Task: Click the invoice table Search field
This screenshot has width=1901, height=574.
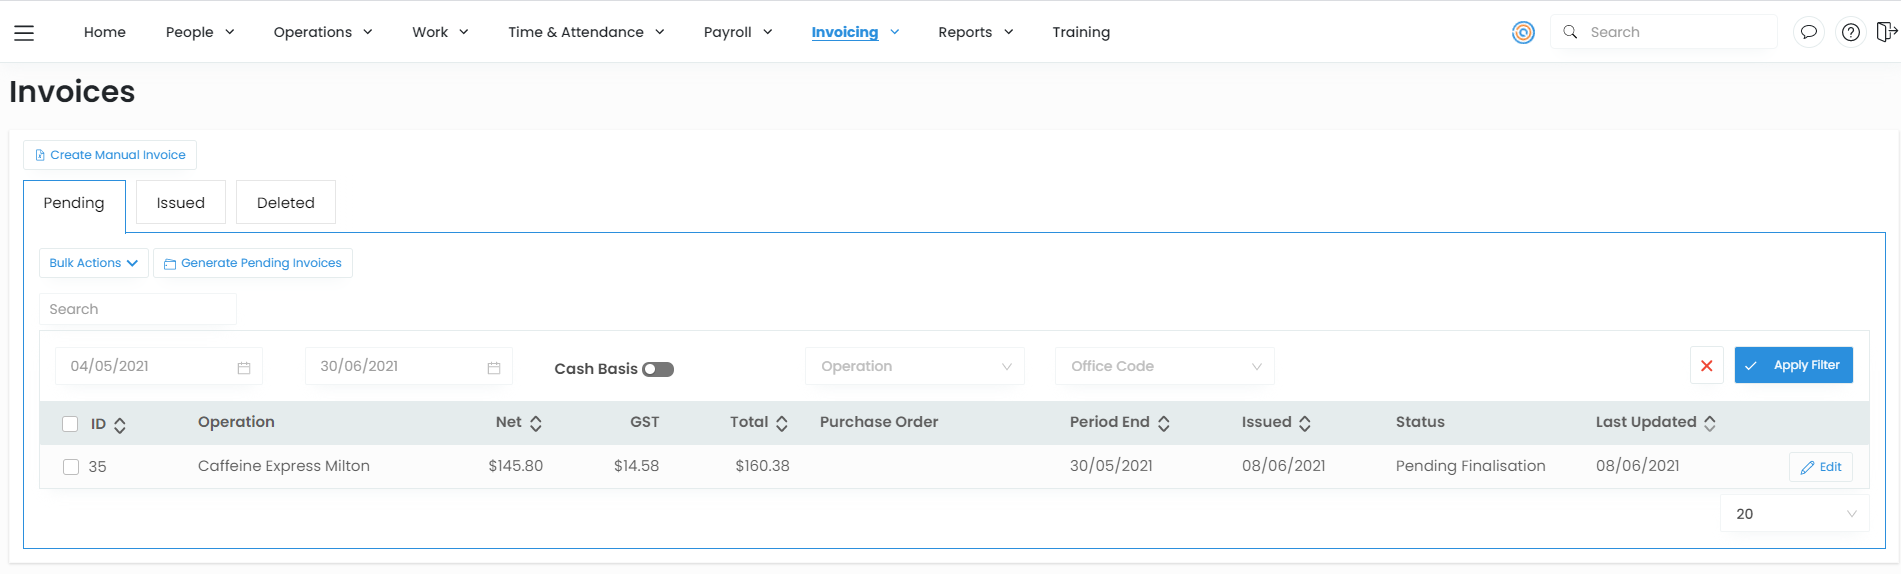Action: (137, 309)
